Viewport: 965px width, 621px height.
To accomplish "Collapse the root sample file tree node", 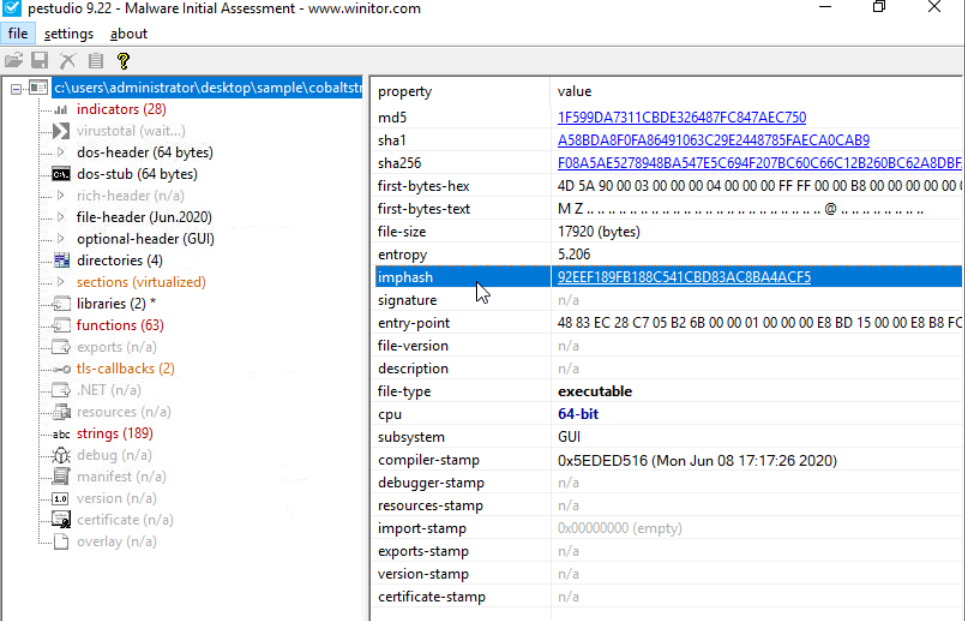I will [x=17, y=88].
